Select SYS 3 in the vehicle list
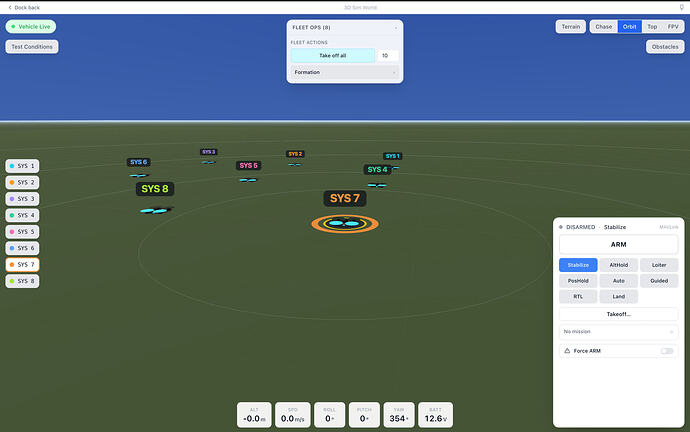690x432 pixels. pos(22,199)
